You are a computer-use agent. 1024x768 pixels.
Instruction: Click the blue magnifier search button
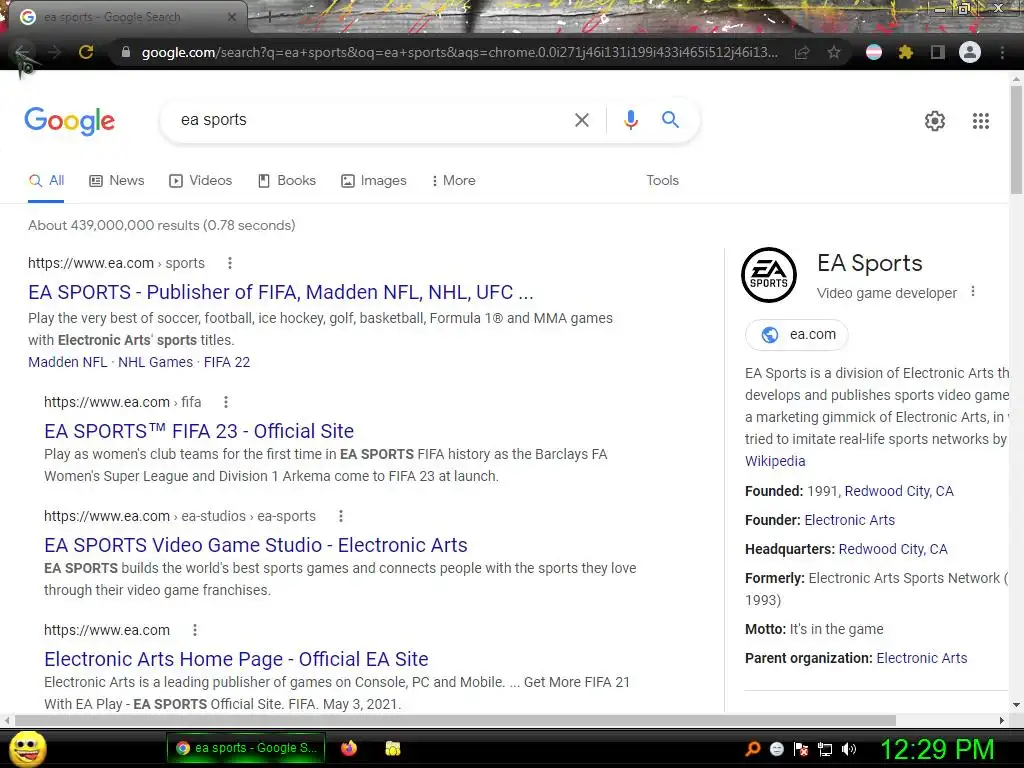coord(670,120)
